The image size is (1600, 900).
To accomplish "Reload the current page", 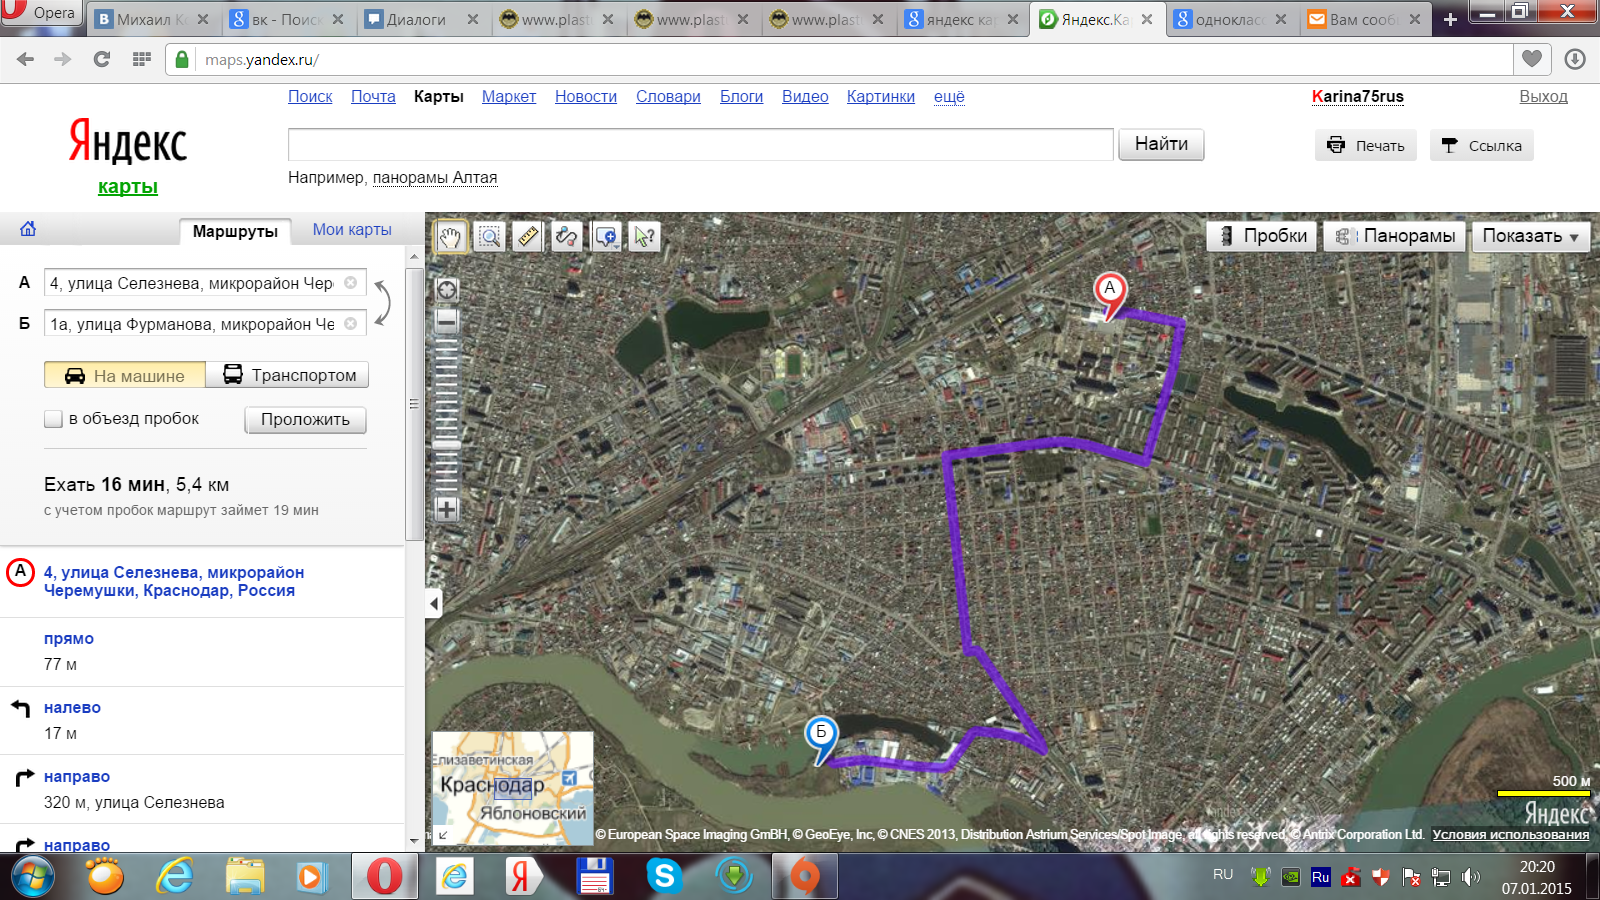I will click(x=101, y=60).
